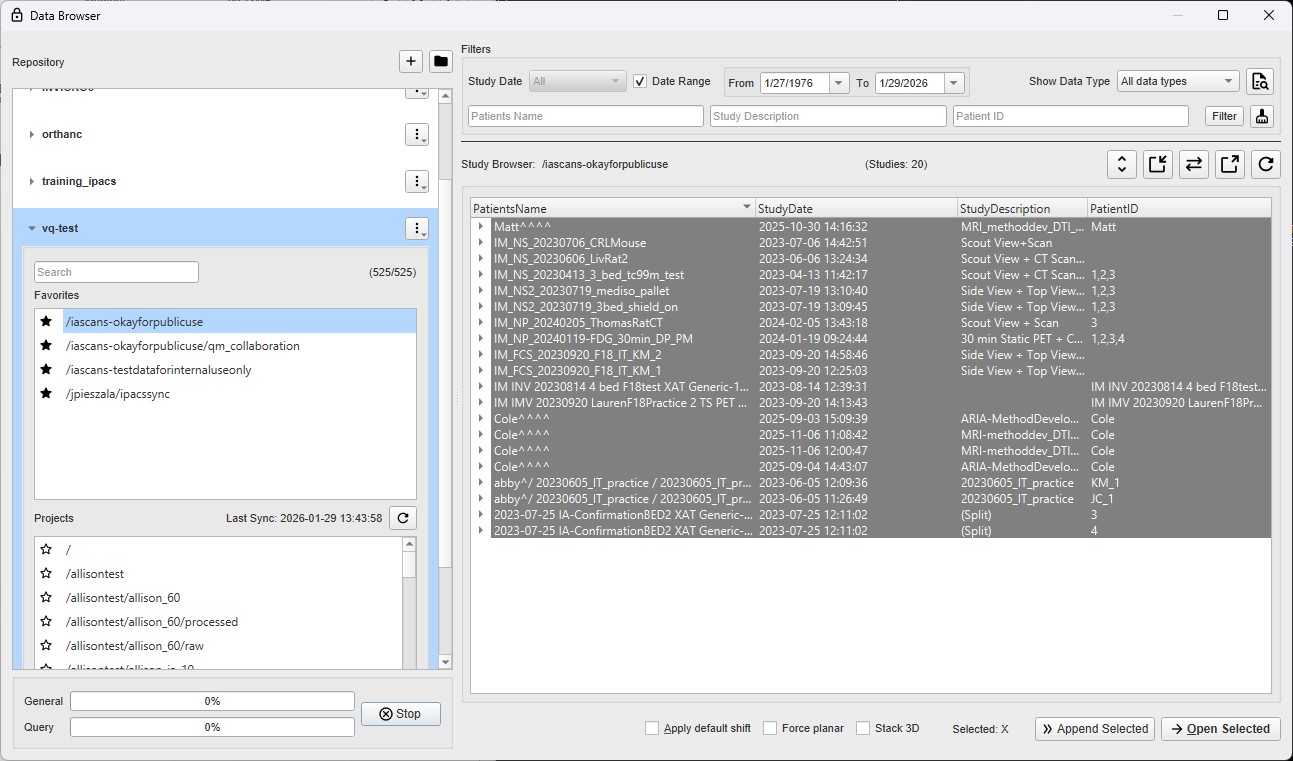The height and width of the screenshot is (761, 1293).
Task: Enable the Apply default shift checkbox
Action: pos(652,729)
